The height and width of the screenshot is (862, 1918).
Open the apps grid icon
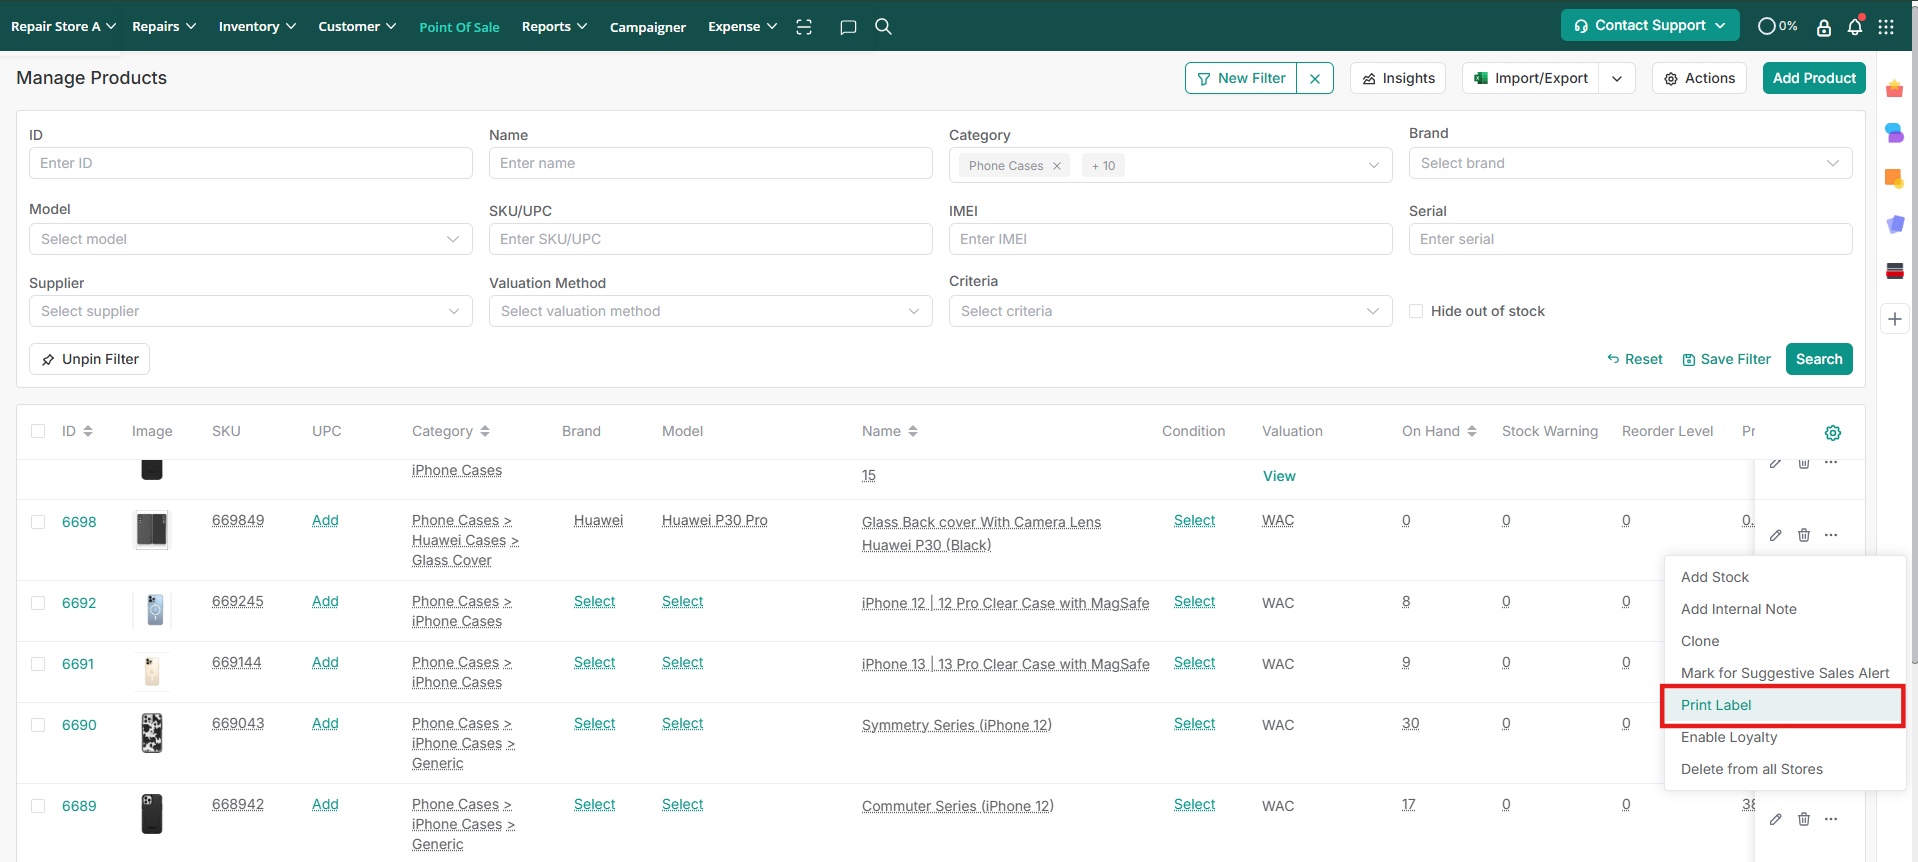coord(1886,27)
